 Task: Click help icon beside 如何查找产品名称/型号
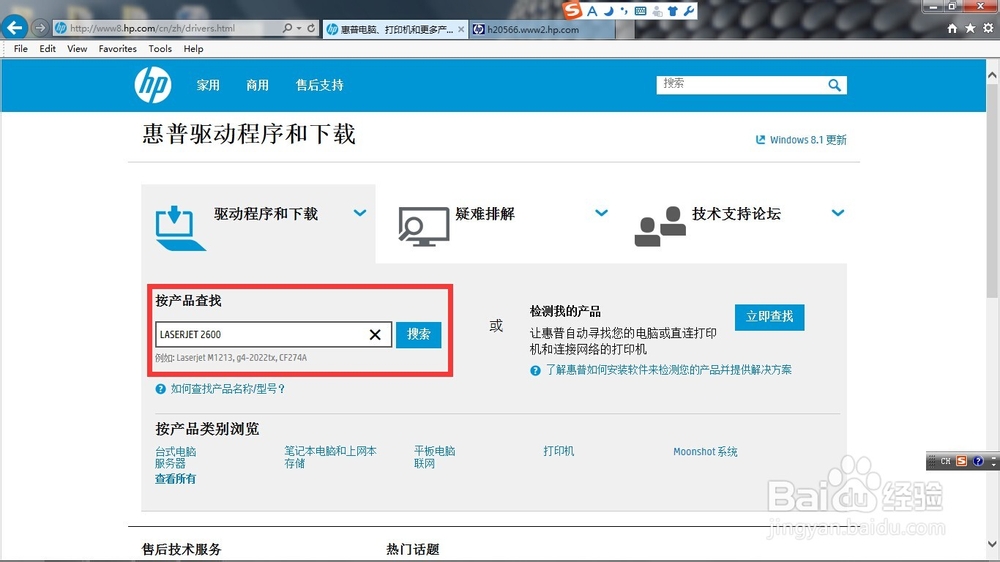pos(161,388)
